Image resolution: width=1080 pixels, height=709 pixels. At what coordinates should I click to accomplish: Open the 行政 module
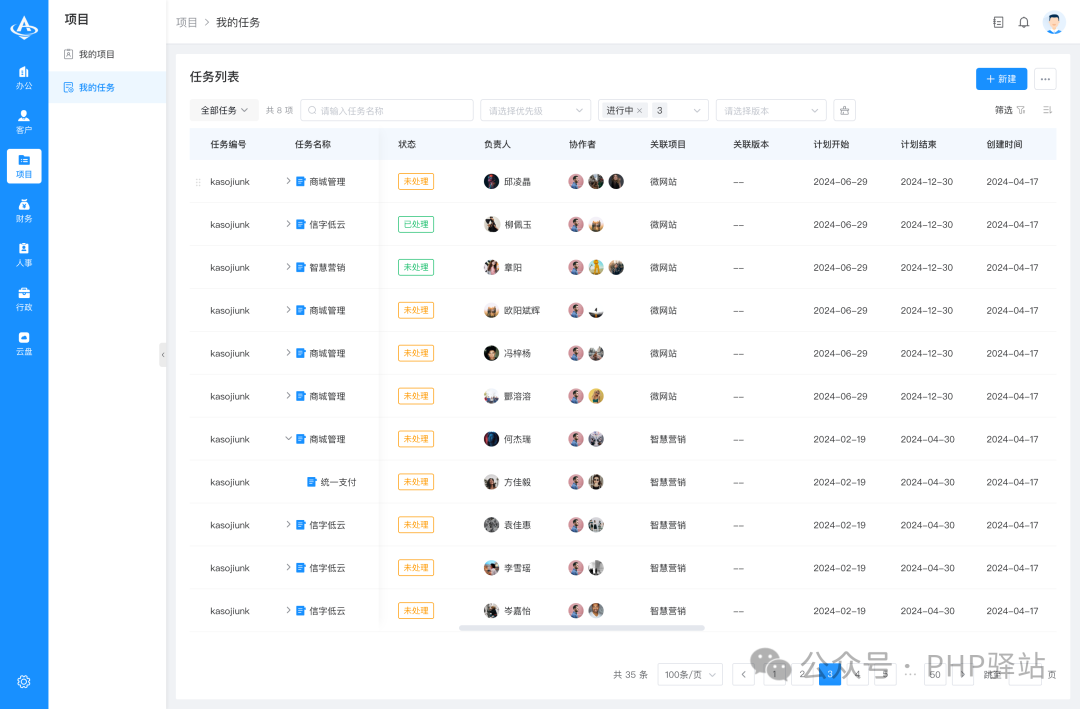tap(24, 299)
